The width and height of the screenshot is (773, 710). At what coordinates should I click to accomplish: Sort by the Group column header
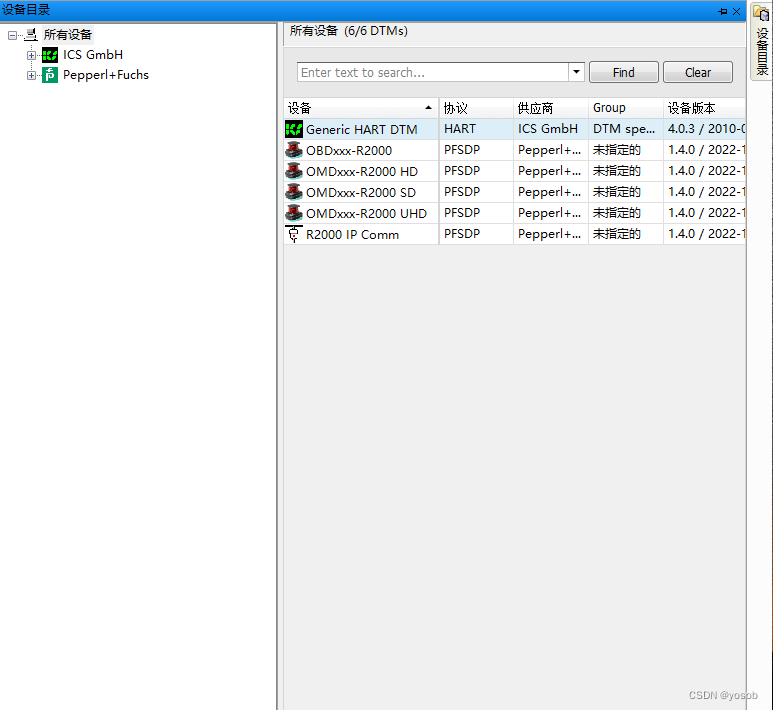click(626, 108)
